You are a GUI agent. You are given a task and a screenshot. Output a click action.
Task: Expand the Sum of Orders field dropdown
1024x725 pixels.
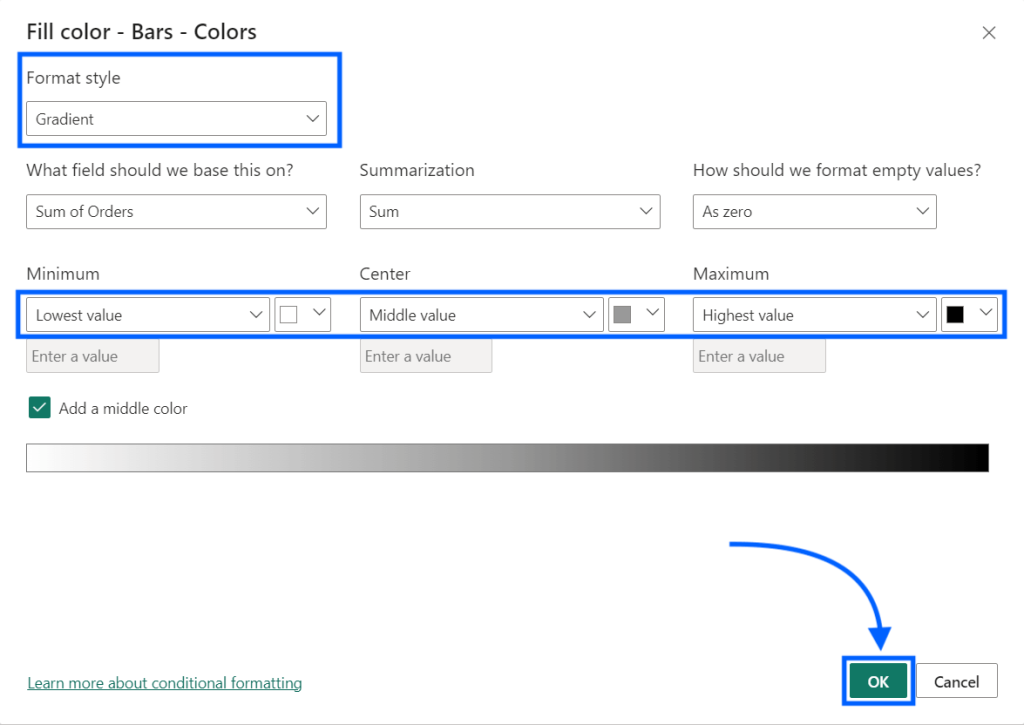click(176, 212)
